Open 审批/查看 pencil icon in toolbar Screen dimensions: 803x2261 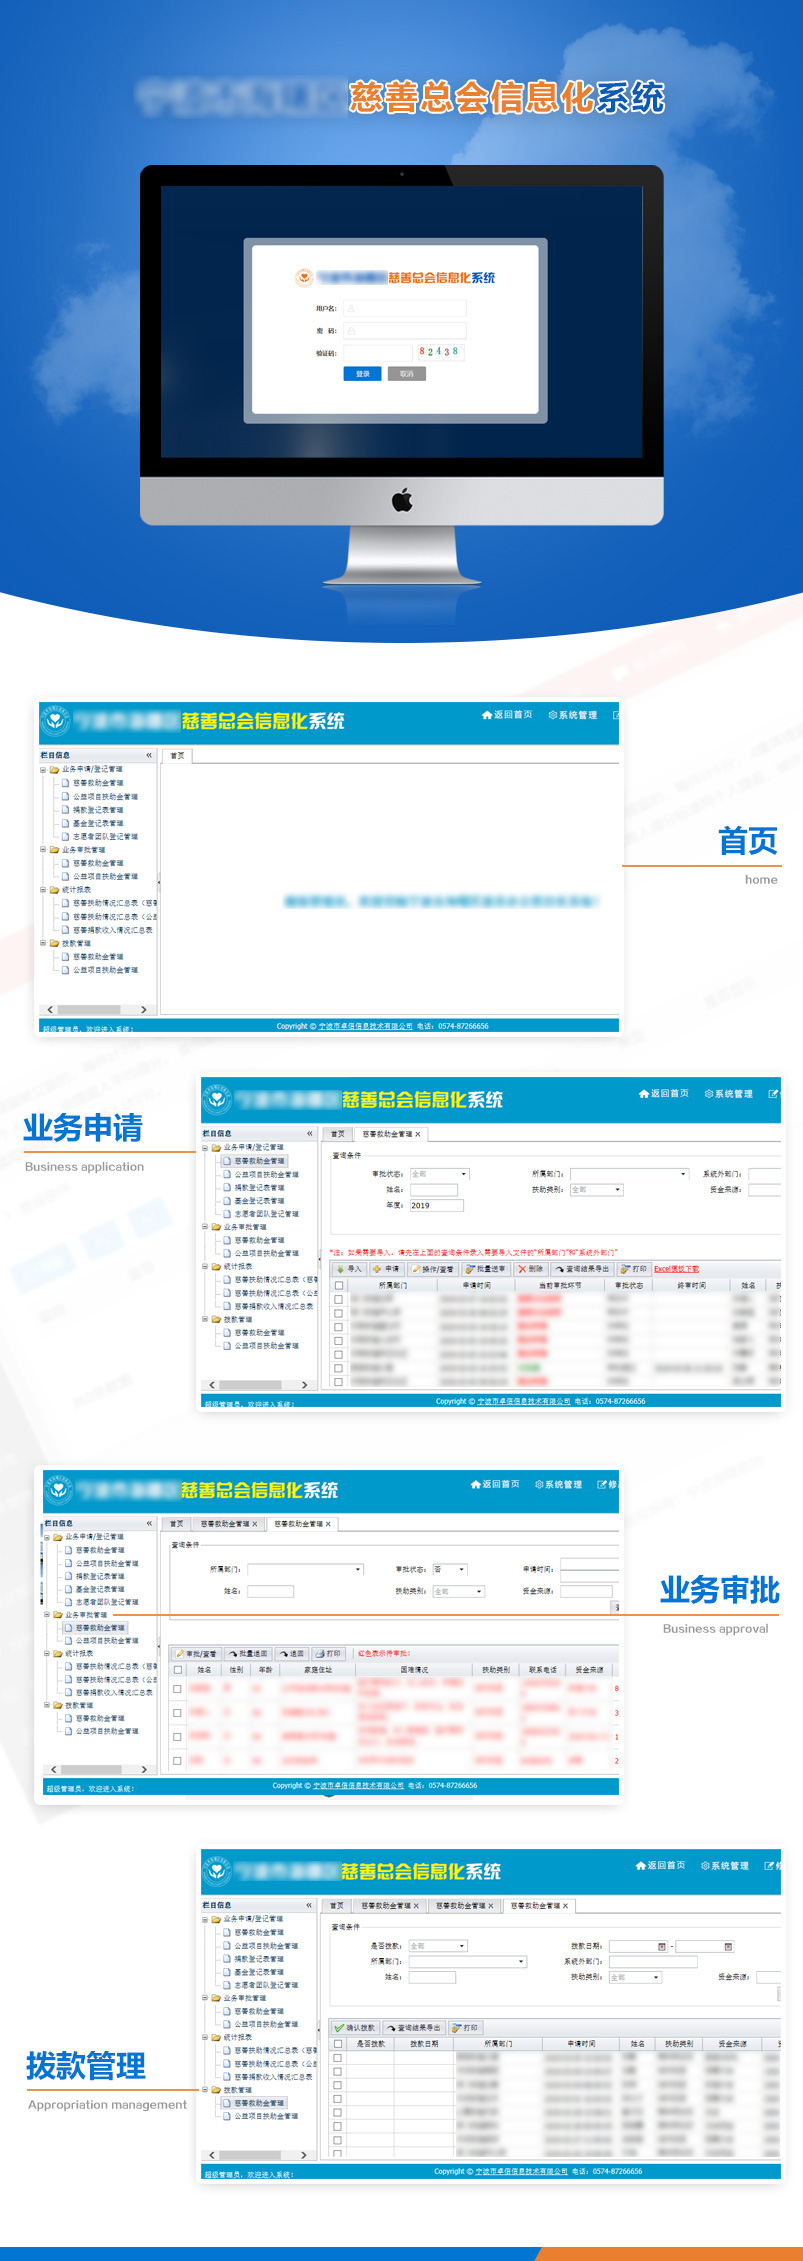(x=196, y=1654)
